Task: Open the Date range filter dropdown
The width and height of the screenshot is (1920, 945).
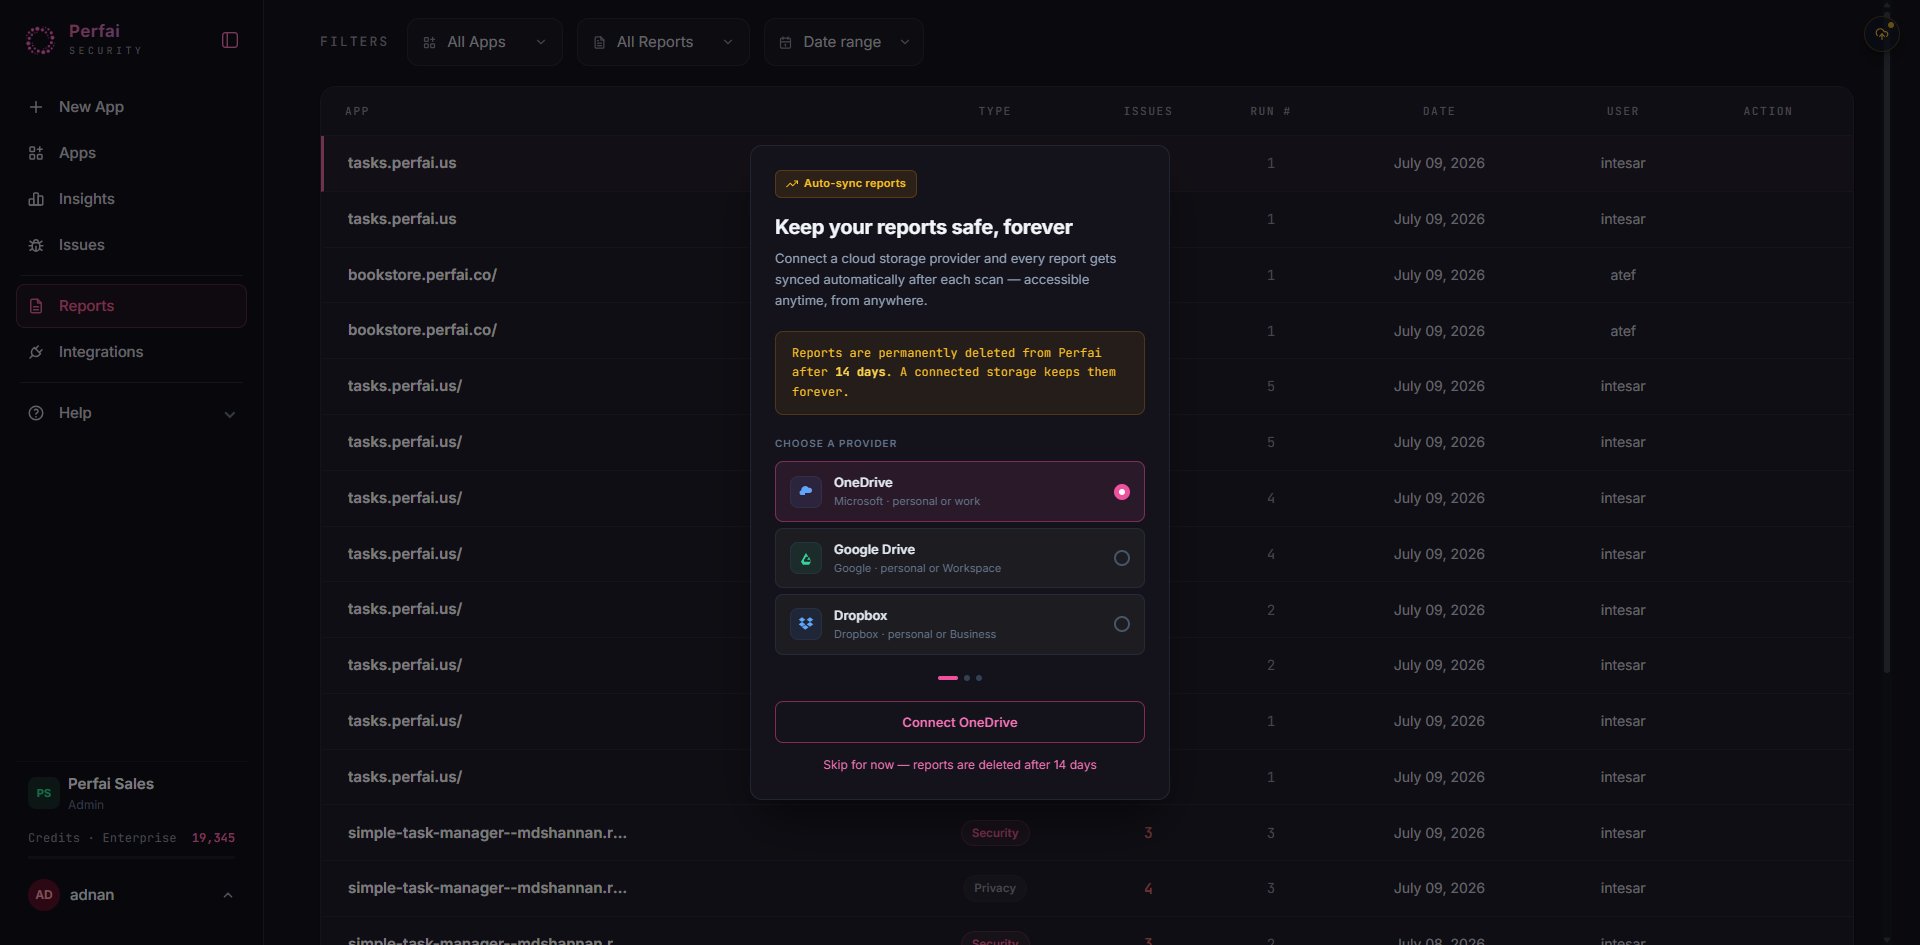Action: point(843,42)
